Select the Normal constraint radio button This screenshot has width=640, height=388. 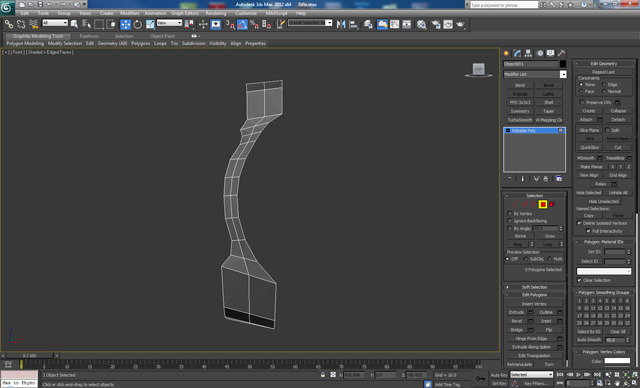pyautogui.click(x=604, y=91)
